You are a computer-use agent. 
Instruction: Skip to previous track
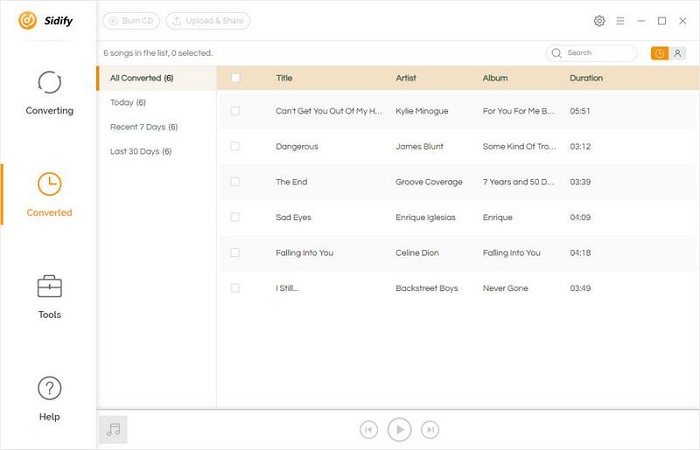coord(368,429)
